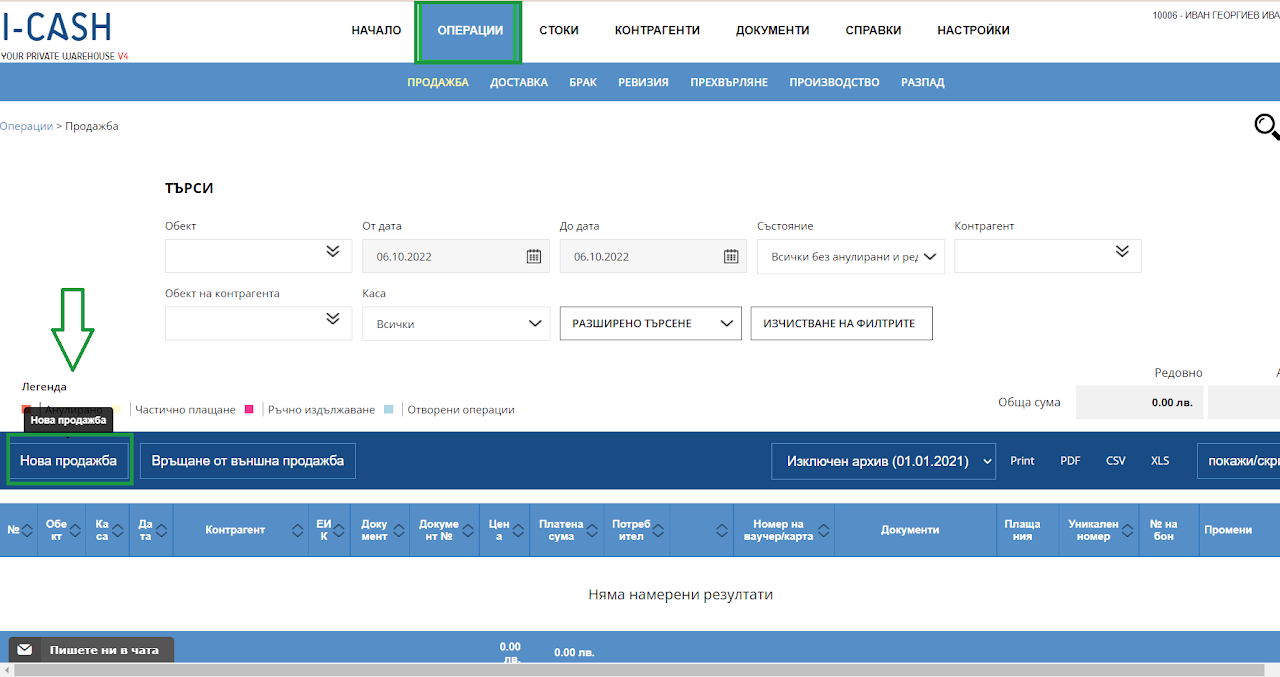Click the Print link in the toolbar
The height and width of the screenshot is (677, 1280).
(1022, 461)
